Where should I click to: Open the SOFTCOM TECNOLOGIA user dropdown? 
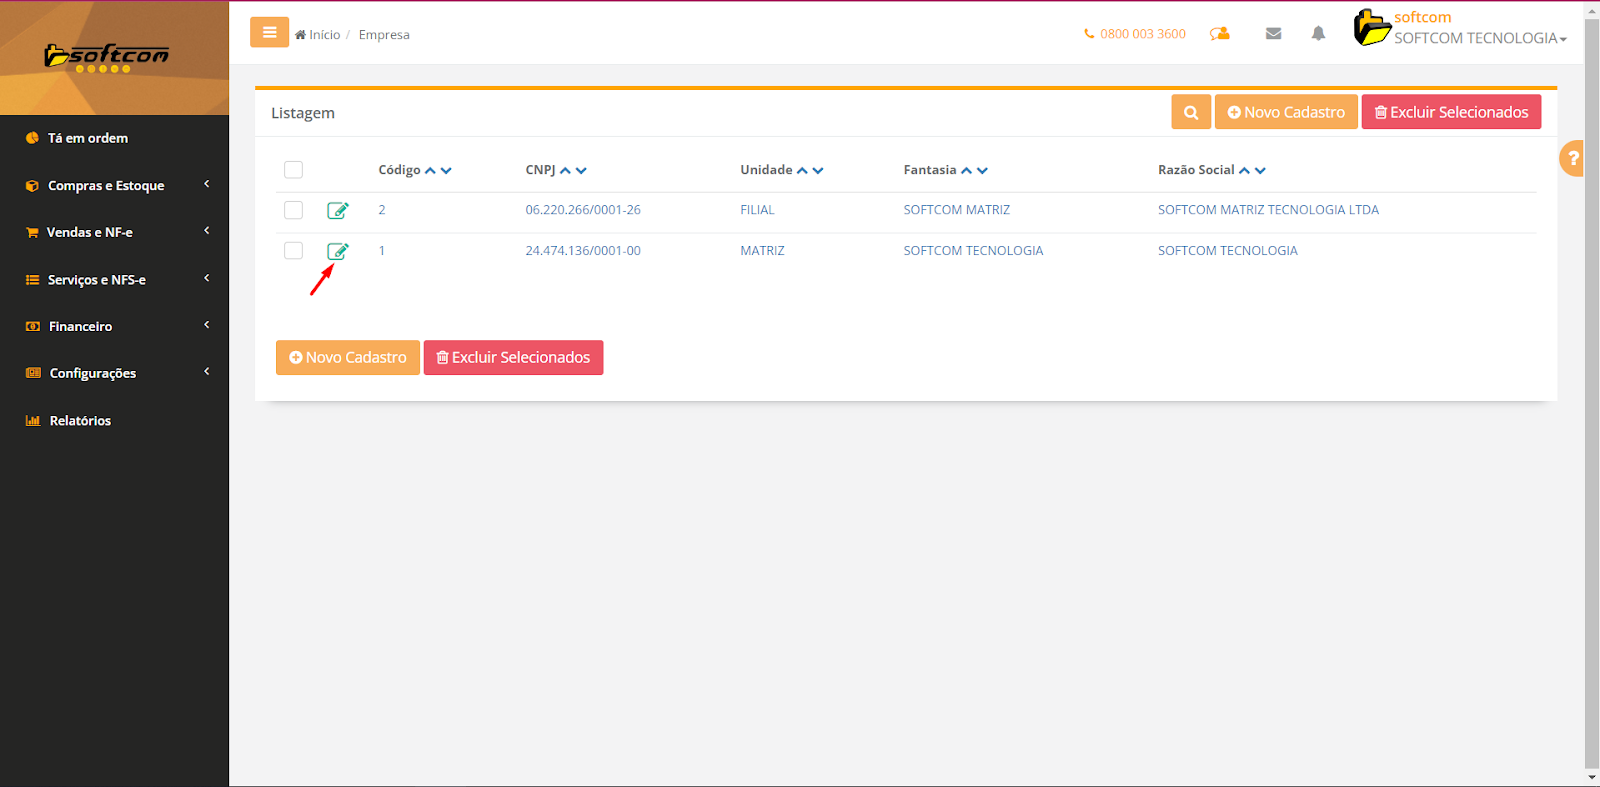(x=1479, y=38)
